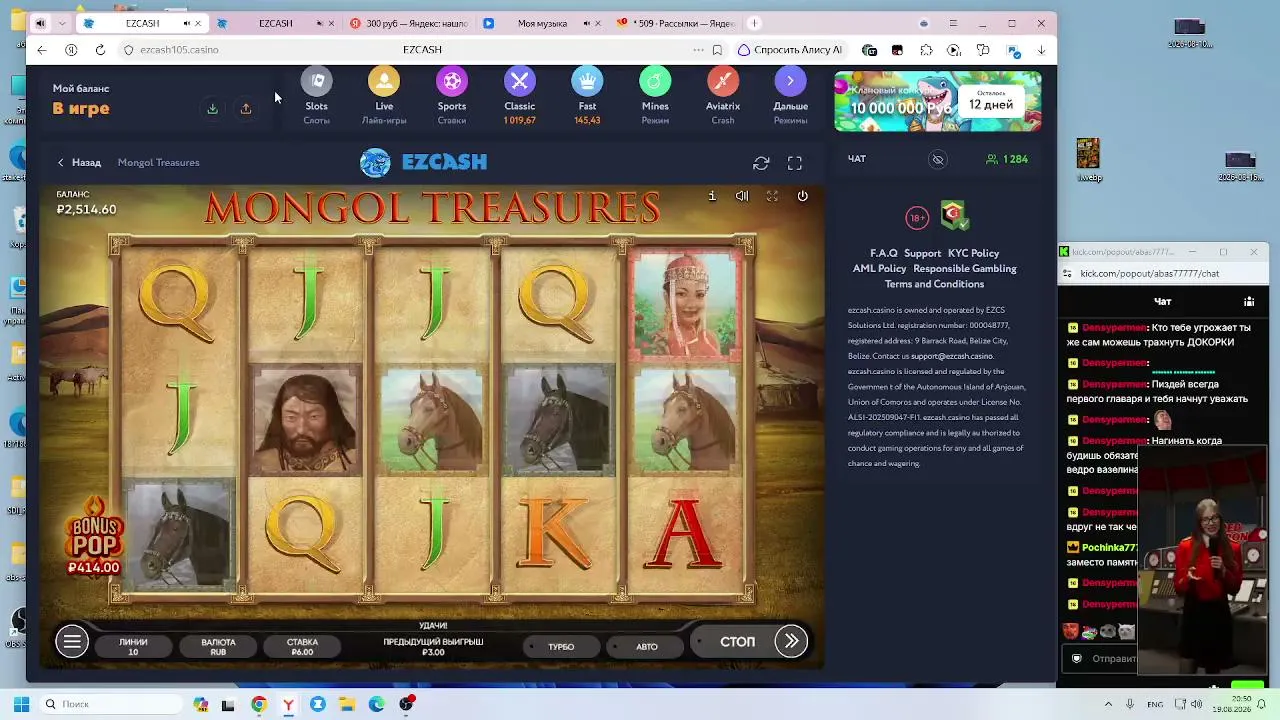Open Google Chrome from the taskbar
This screenshot has height=720, width=1280.
pyautogui.click(x=259, y=704)
